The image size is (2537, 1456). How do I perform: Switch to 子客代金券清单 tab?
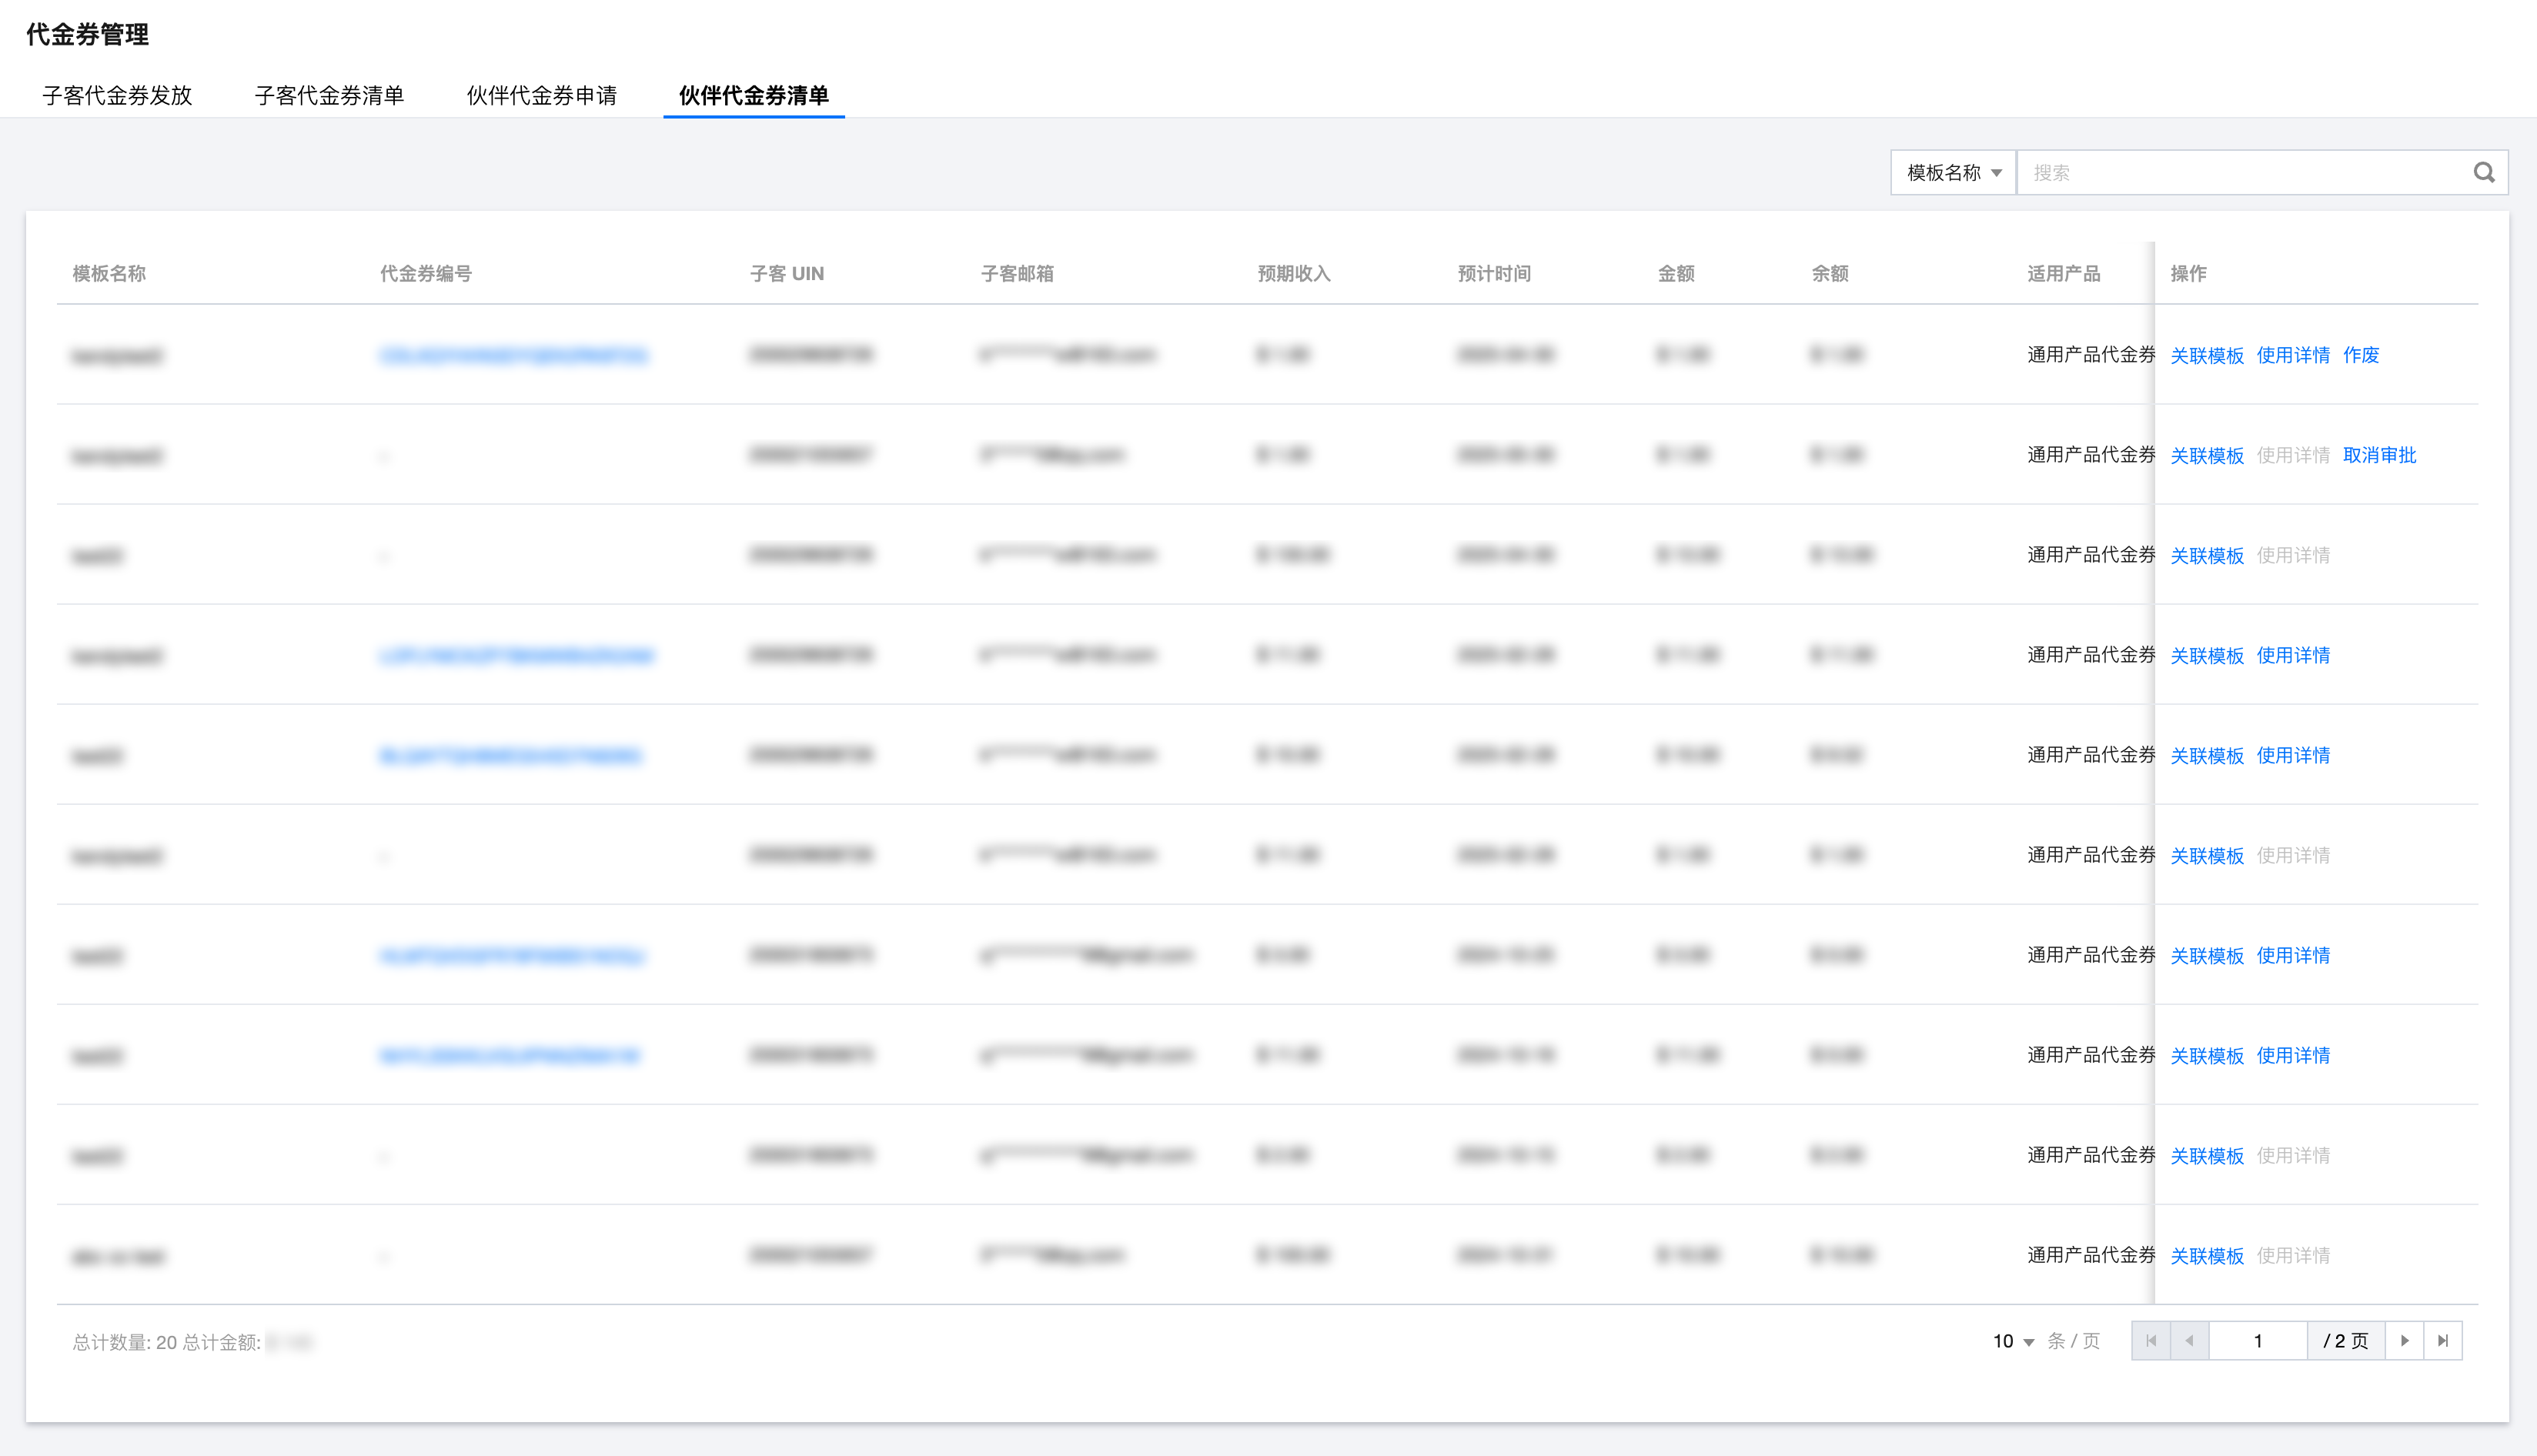[329, 96]
